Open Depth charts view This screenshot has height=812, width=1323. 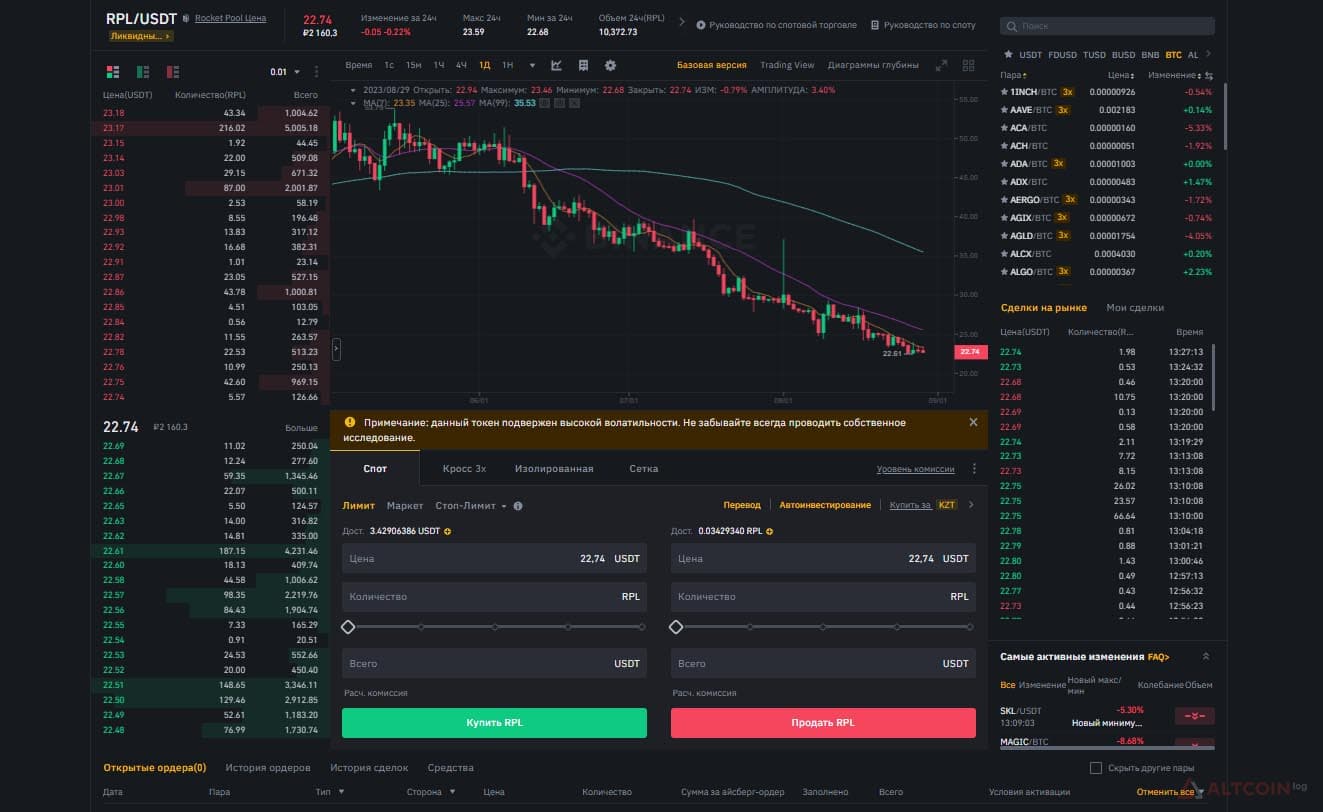[x=873, y=65]
